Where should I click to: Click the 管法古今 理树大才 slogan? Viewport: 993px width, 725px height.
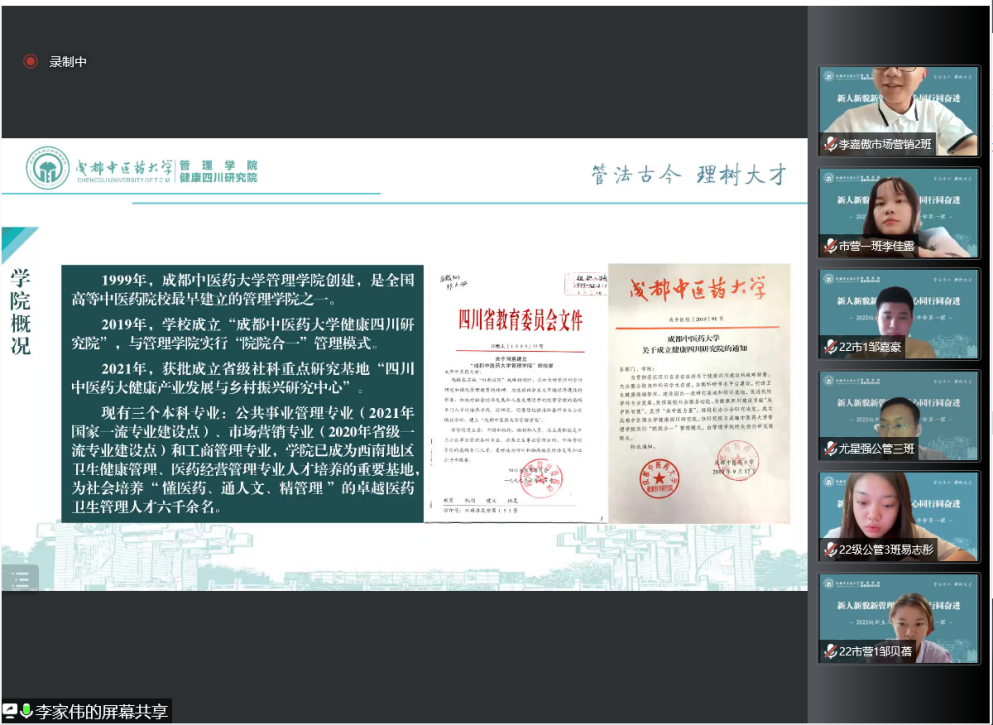(689, 174)
